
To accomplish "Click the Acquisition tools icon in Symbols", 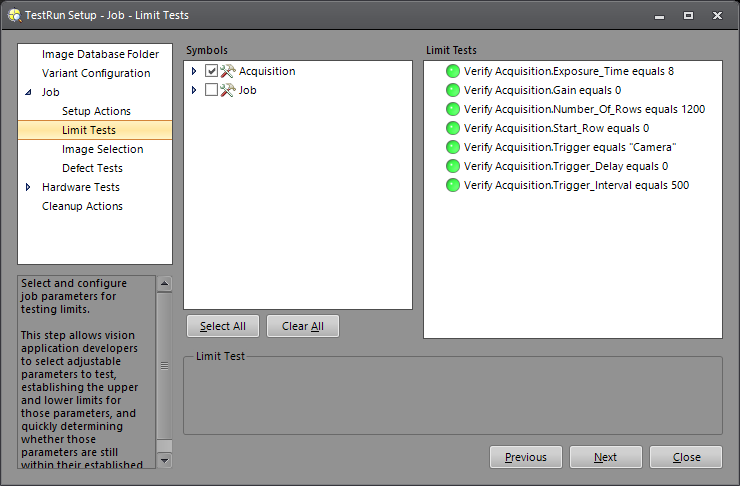I will pos(227,71).
